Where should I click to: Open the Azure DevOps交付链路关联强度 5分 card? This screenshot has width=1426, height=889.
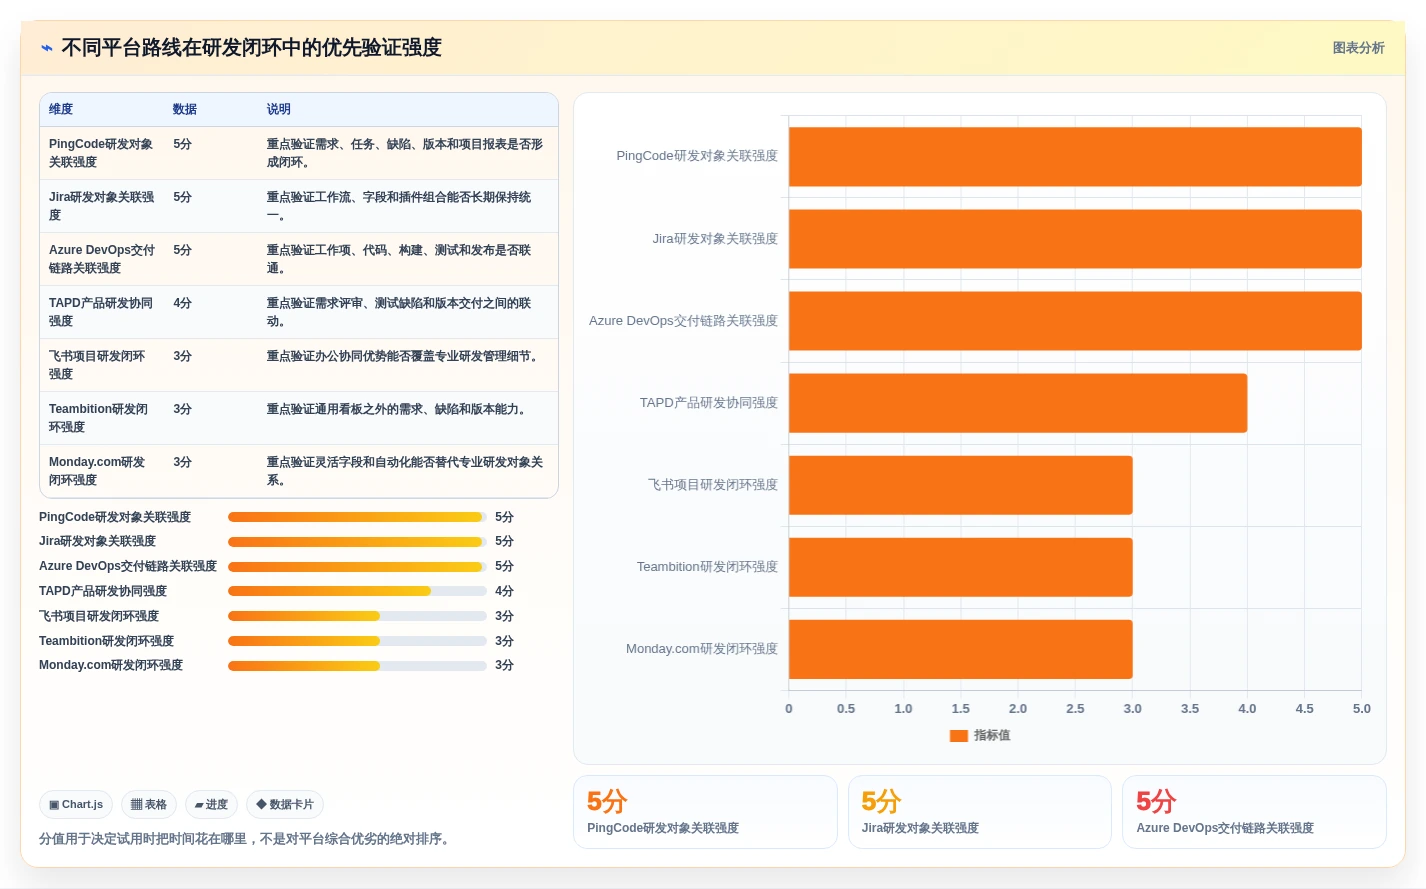pyautogui.click(x=1254, y=812)
